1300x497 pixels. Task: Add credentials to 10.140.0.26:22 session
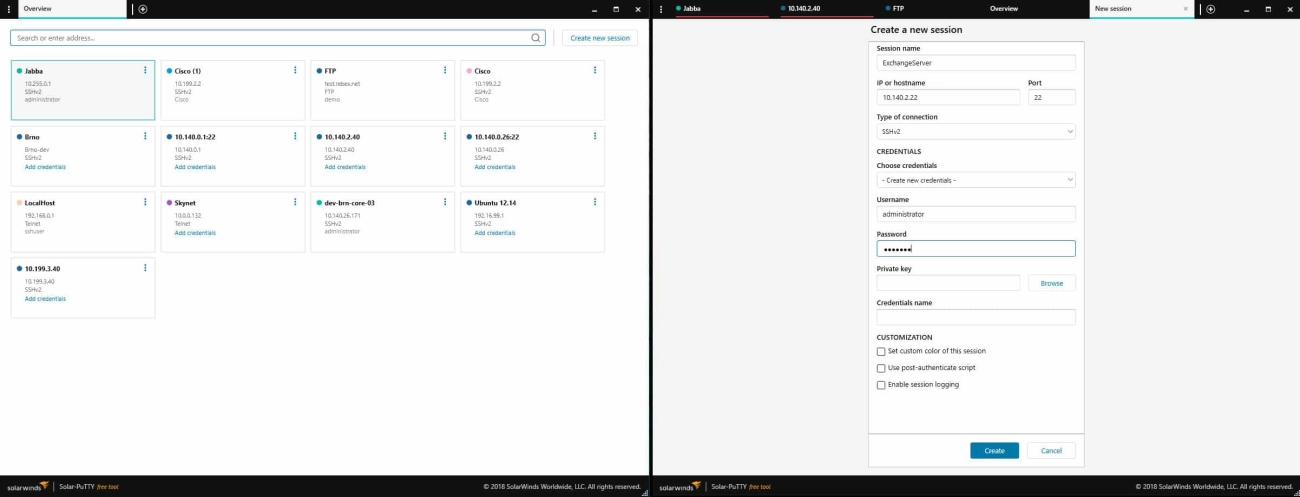point(495,167)
